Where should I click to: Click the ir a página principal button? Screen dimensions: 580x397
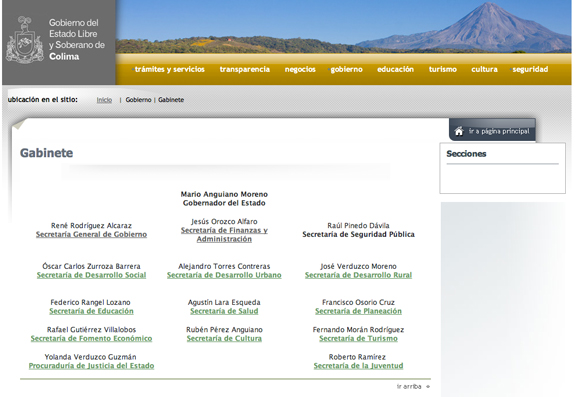(492, 130)
